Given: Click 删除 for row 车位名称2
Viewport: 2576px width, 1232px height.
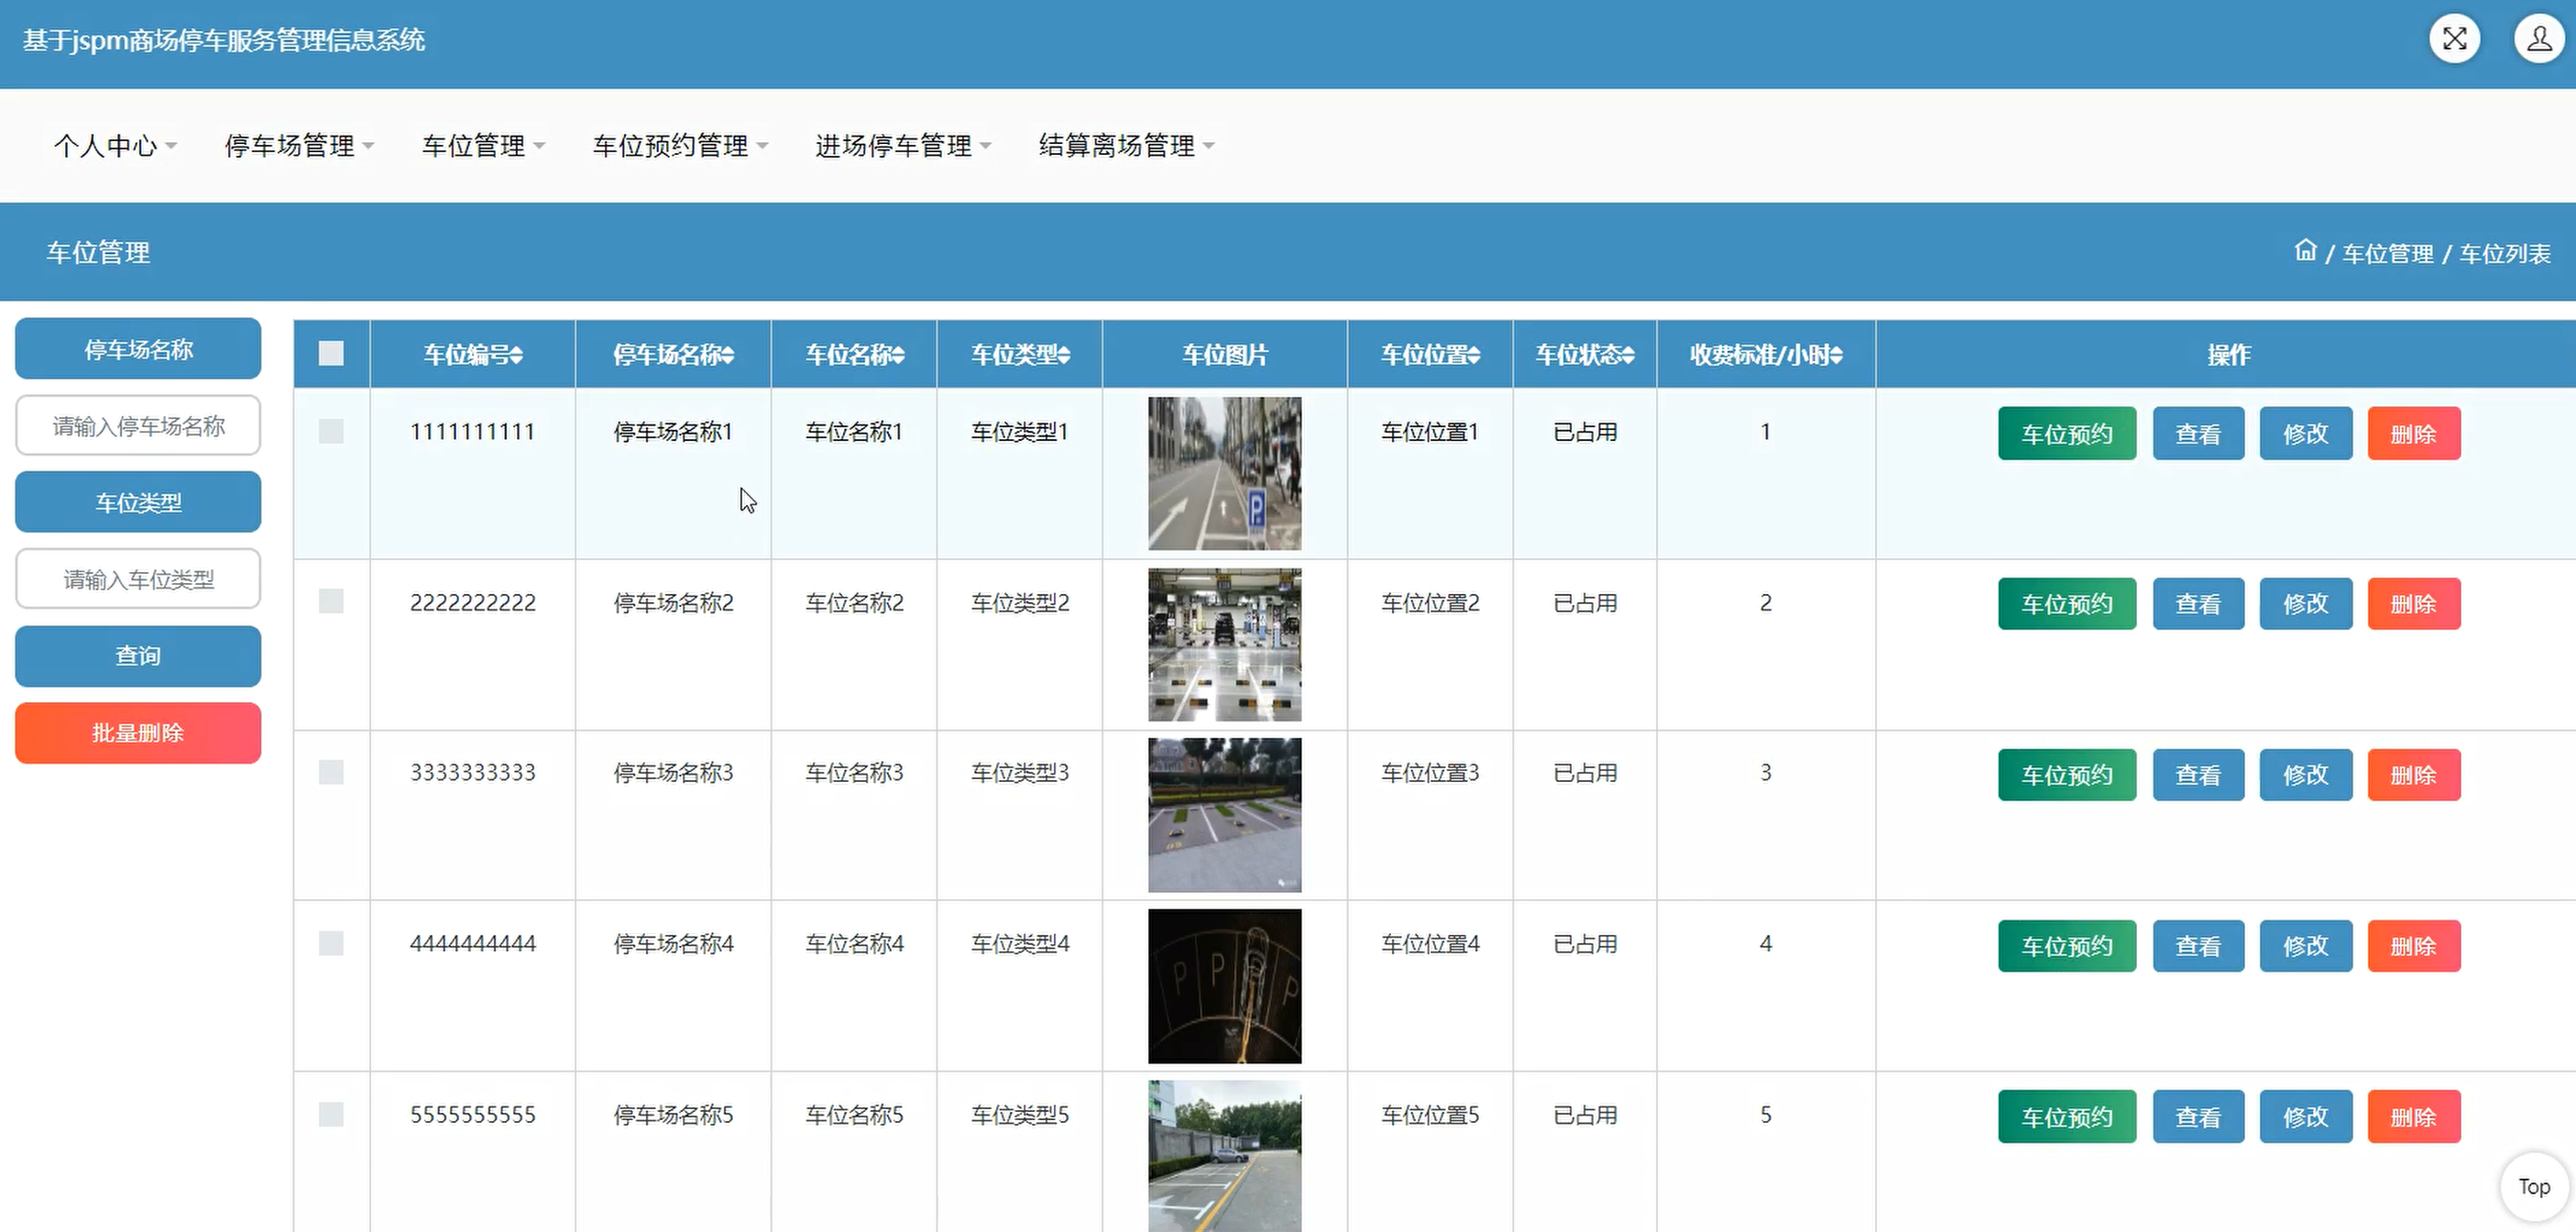Looking at the screenshot, I should [2414, 604].
